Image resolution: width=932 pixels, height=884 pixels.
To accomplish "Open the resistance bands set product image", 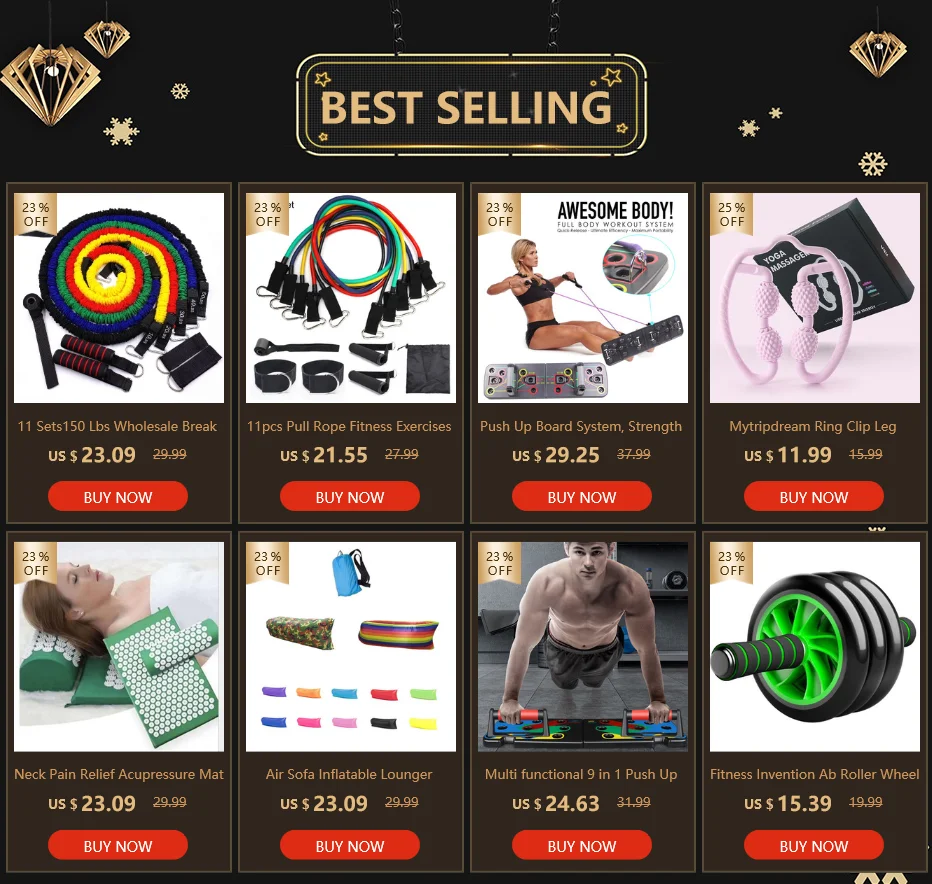I will tap(119, 298).
